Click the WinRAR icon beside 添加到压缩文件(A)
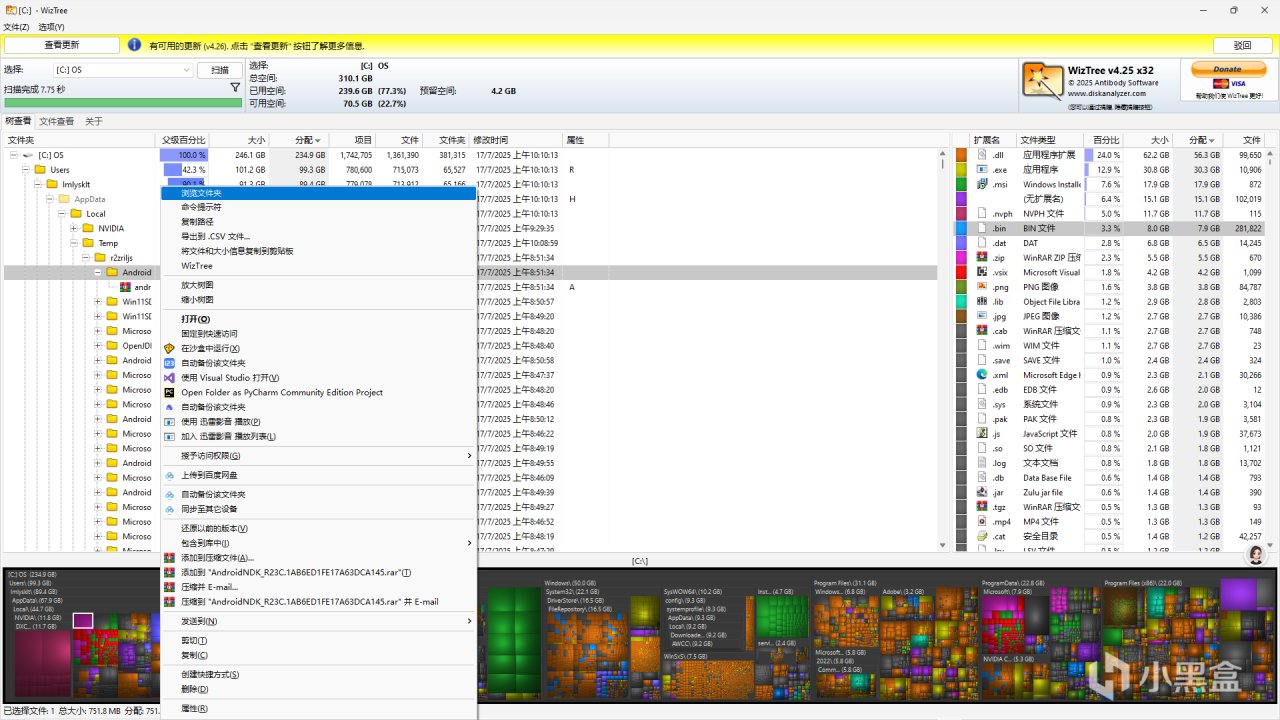1280x720 pixels. tap(169, 558)
